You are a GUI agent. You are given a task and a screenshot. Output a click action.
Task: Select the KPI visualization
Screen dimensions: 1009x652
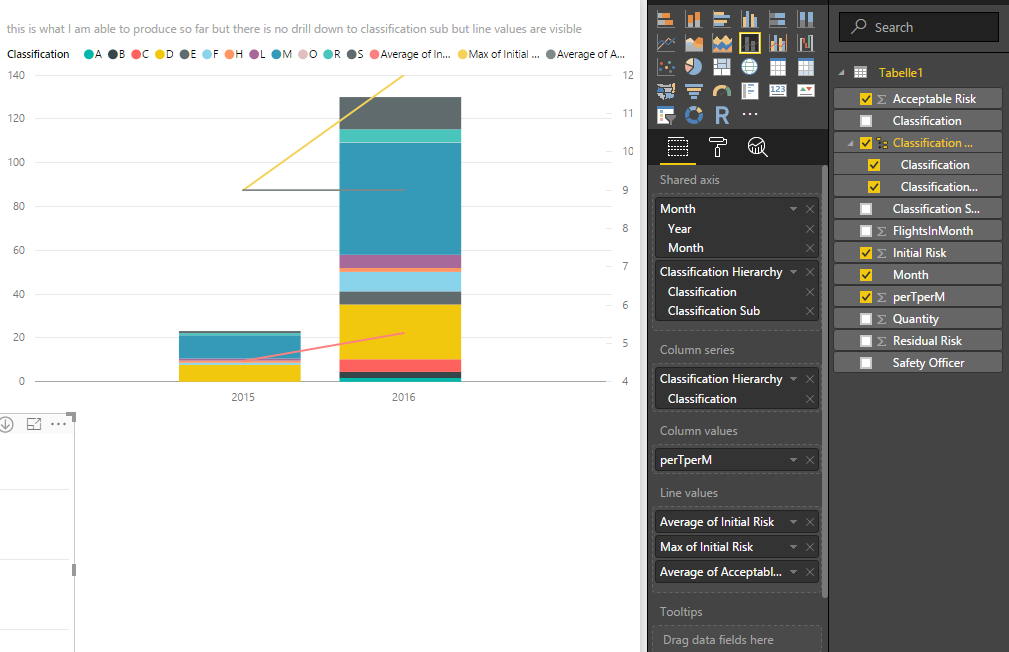pyautogui.click(x=806, y=91)
